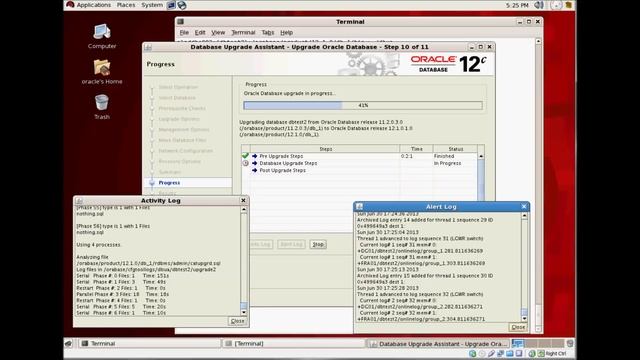The height and width of the screenshot is (360, 640).
Task: Switch to [Terminal] taskbar entry
Action: tap(293, 344)
